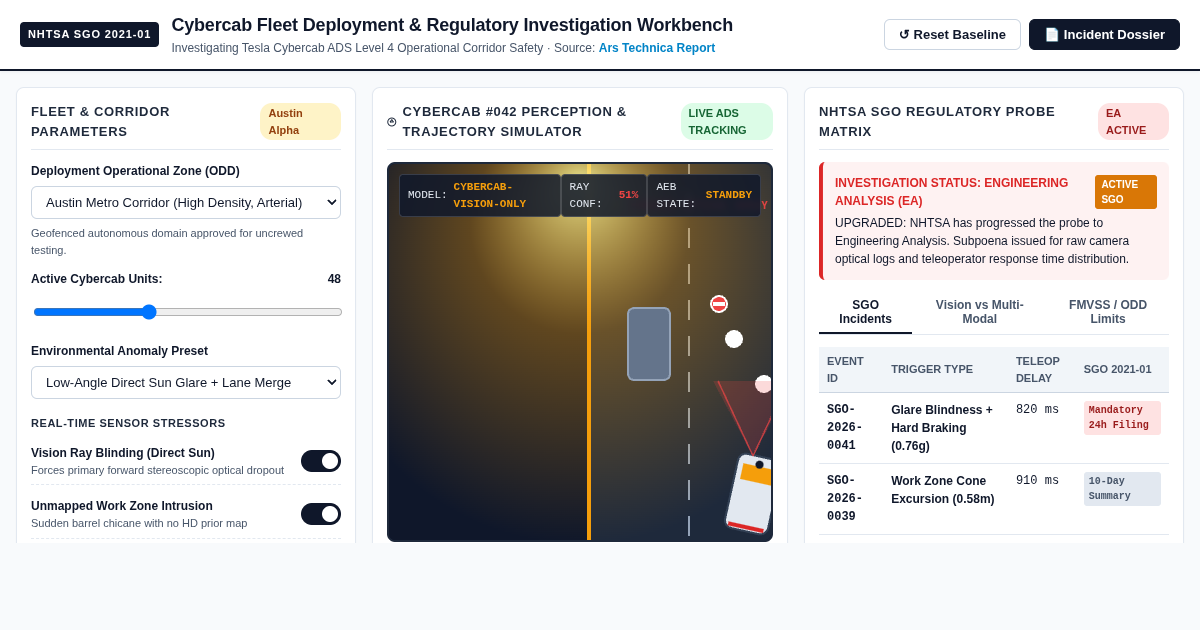Open the Ars Technica Report link

point(657,48)
